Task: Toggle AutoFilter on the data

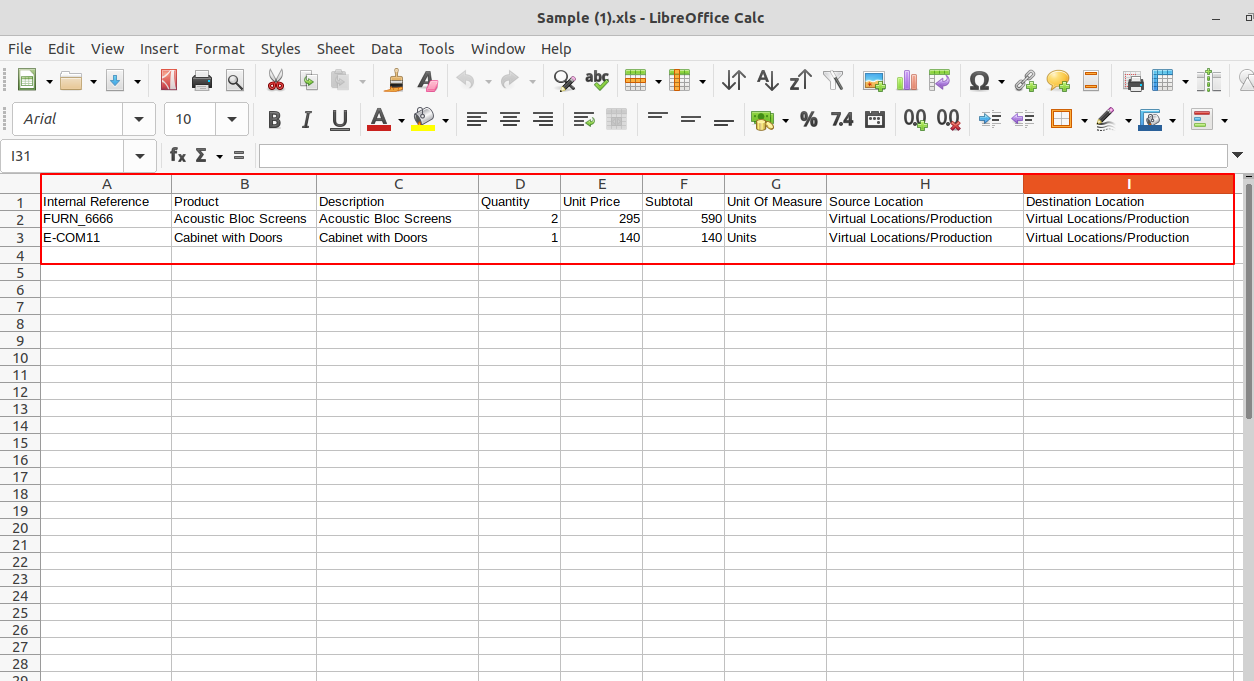Action: [833, 81]
